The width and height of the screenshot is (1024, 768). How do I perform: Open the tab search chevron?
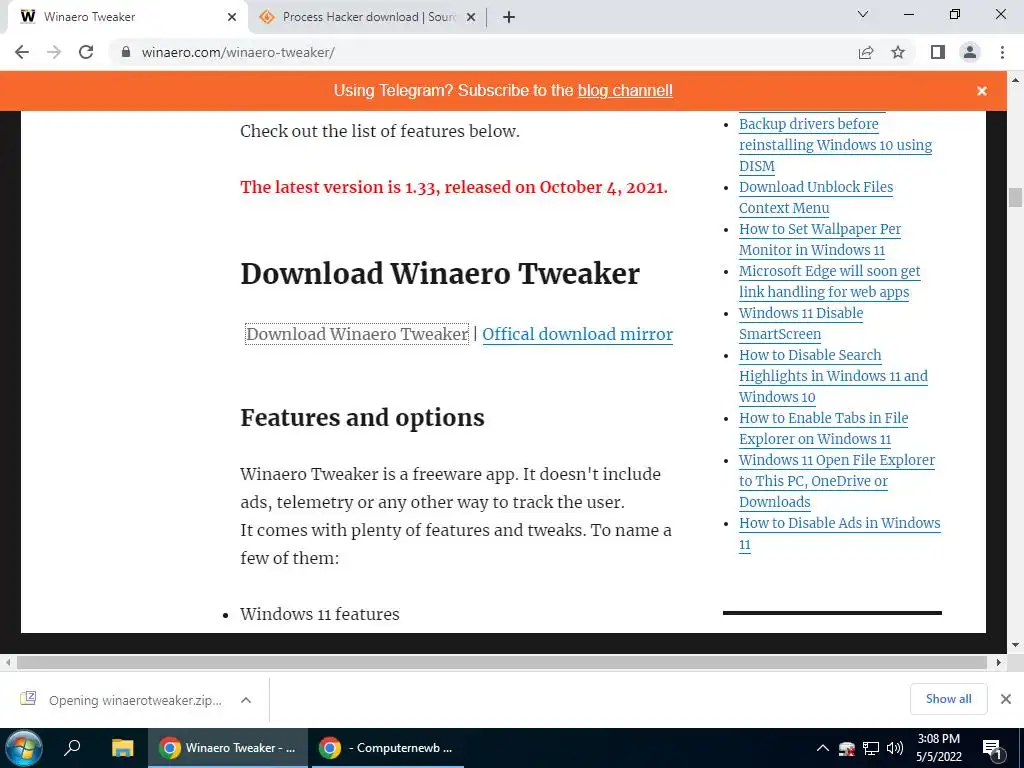[x=863, y=14]
